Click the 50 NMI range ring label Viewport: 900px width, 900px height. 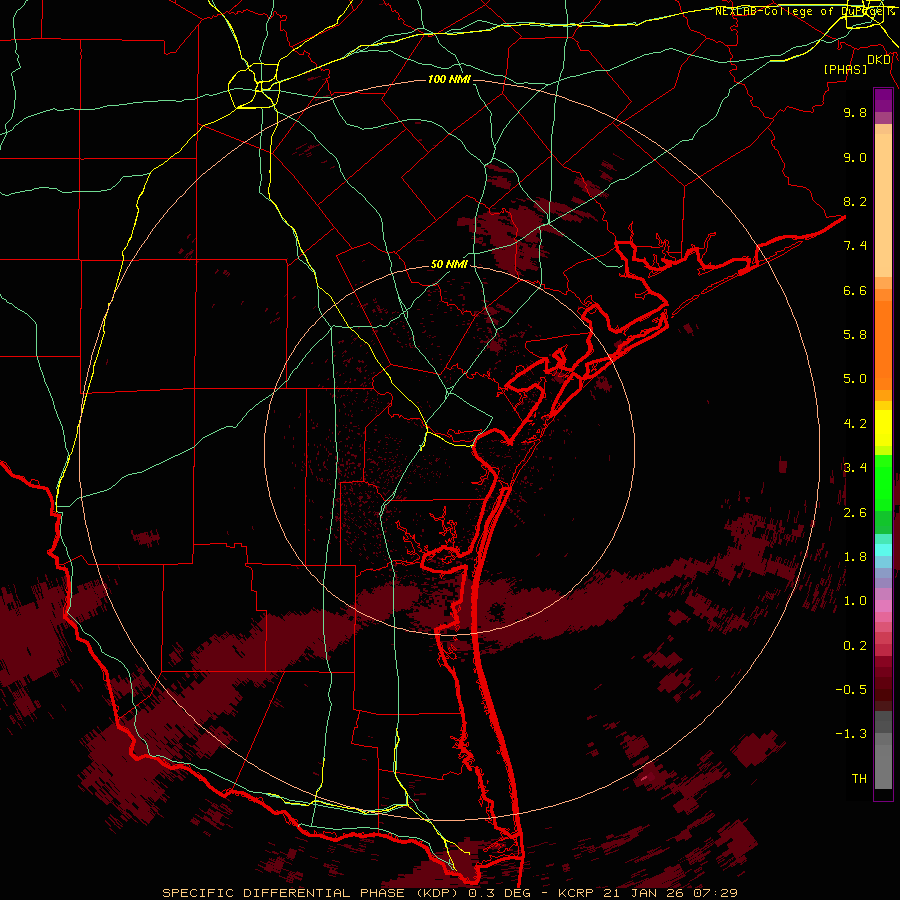click(x=449, y=265)
